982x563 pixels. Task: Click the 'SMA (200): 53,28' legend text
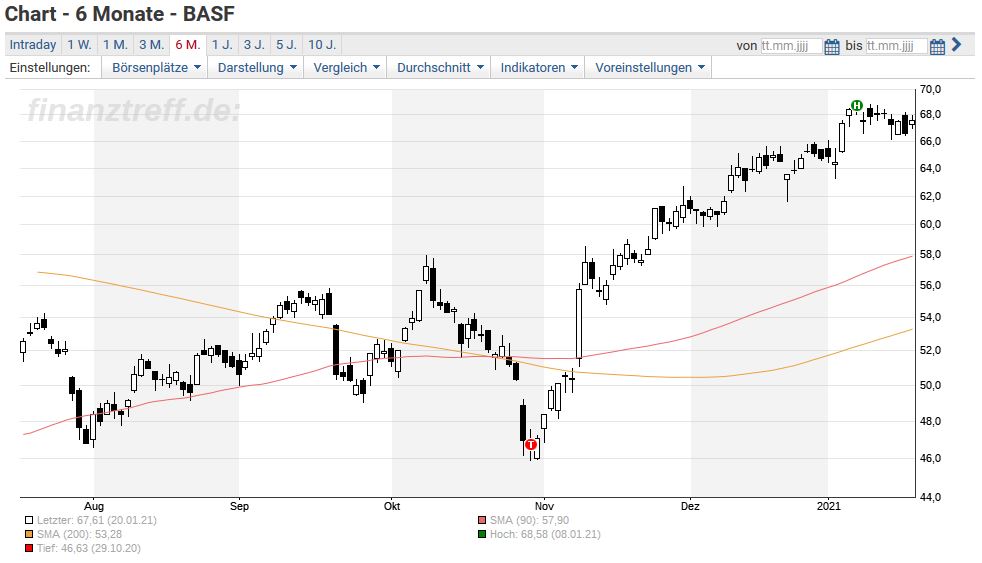click(x=79, y=534)
